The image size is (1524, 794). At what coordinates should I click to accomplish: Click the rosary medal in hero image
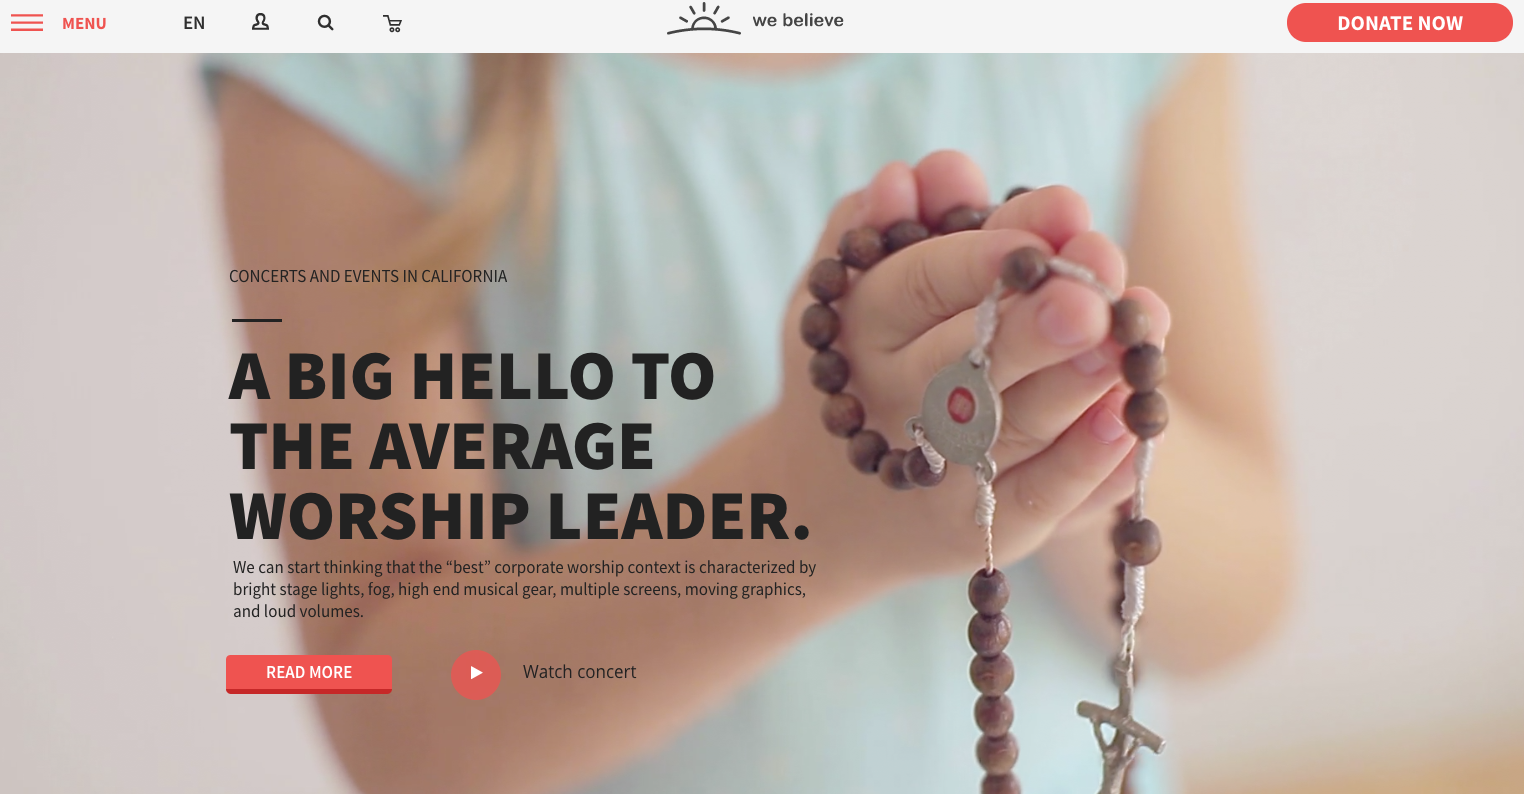[x=959, y=412]
